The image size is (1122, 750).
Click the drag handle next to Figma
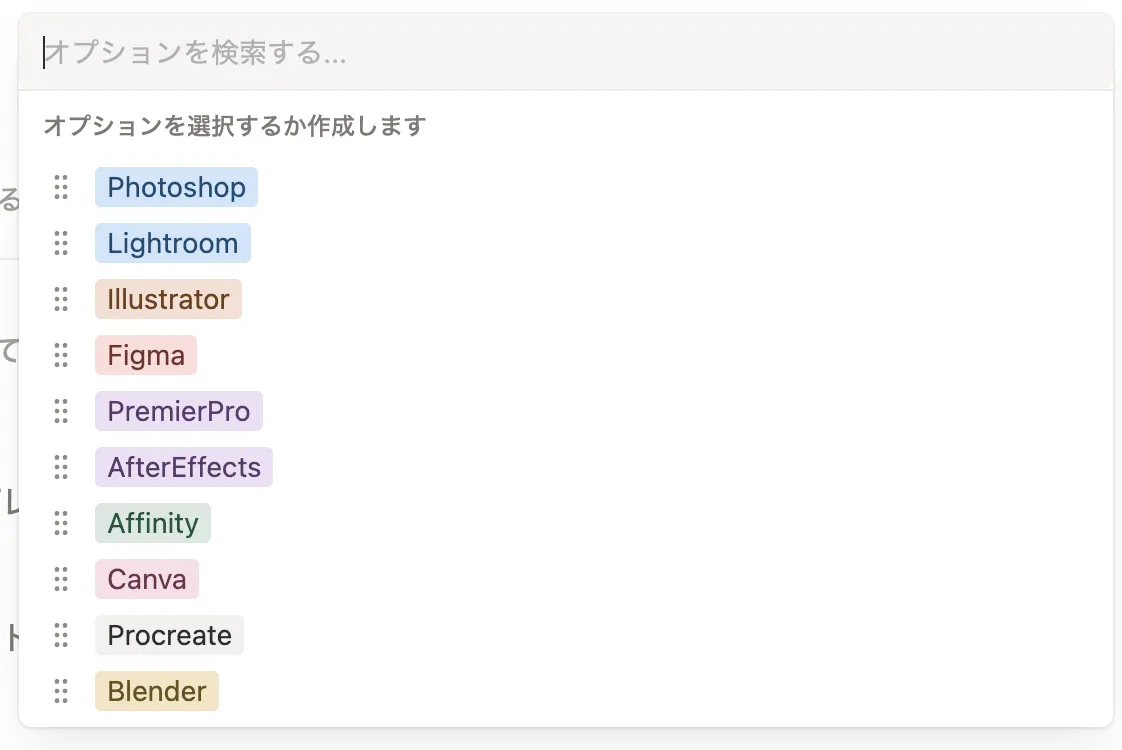(x=61, y=355)
